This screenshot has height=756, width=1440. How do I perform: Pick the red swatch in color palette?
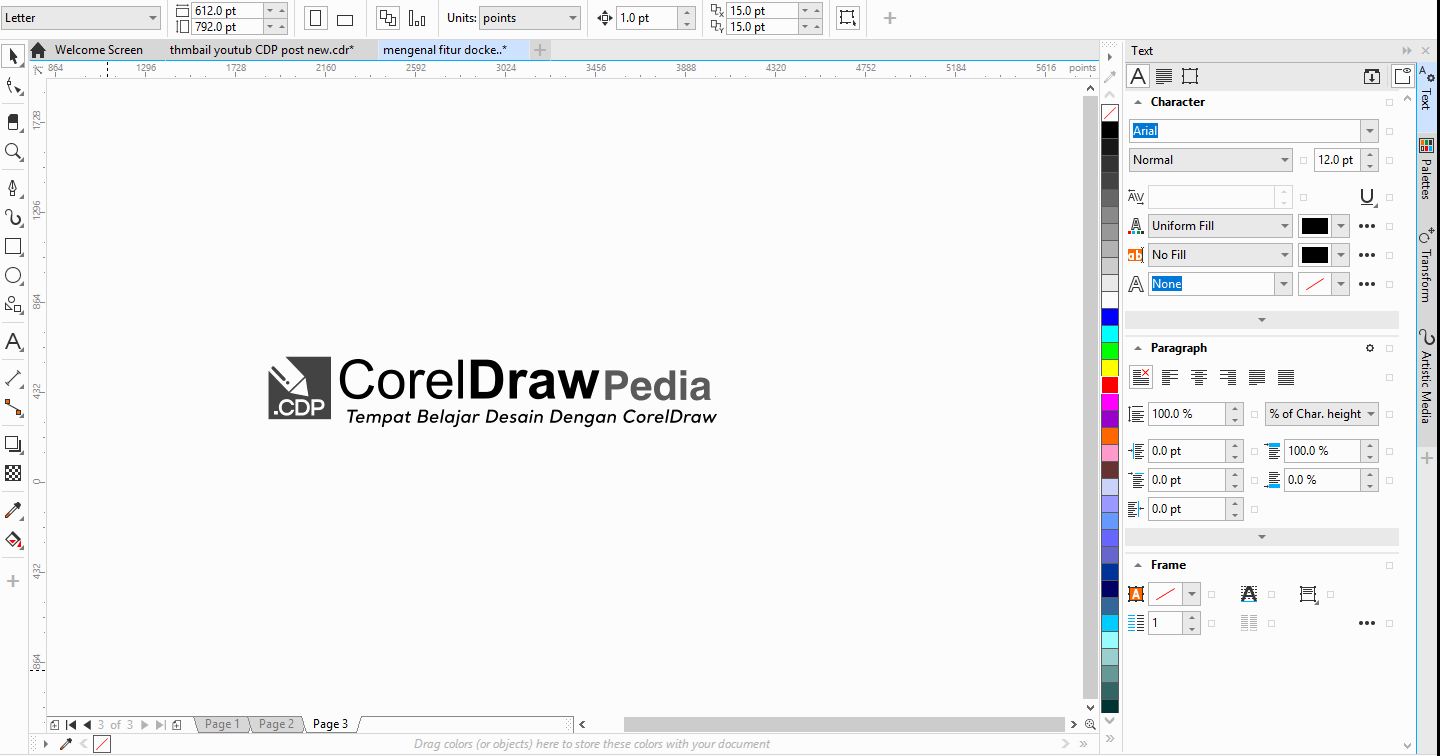[x=1110, y=385]
